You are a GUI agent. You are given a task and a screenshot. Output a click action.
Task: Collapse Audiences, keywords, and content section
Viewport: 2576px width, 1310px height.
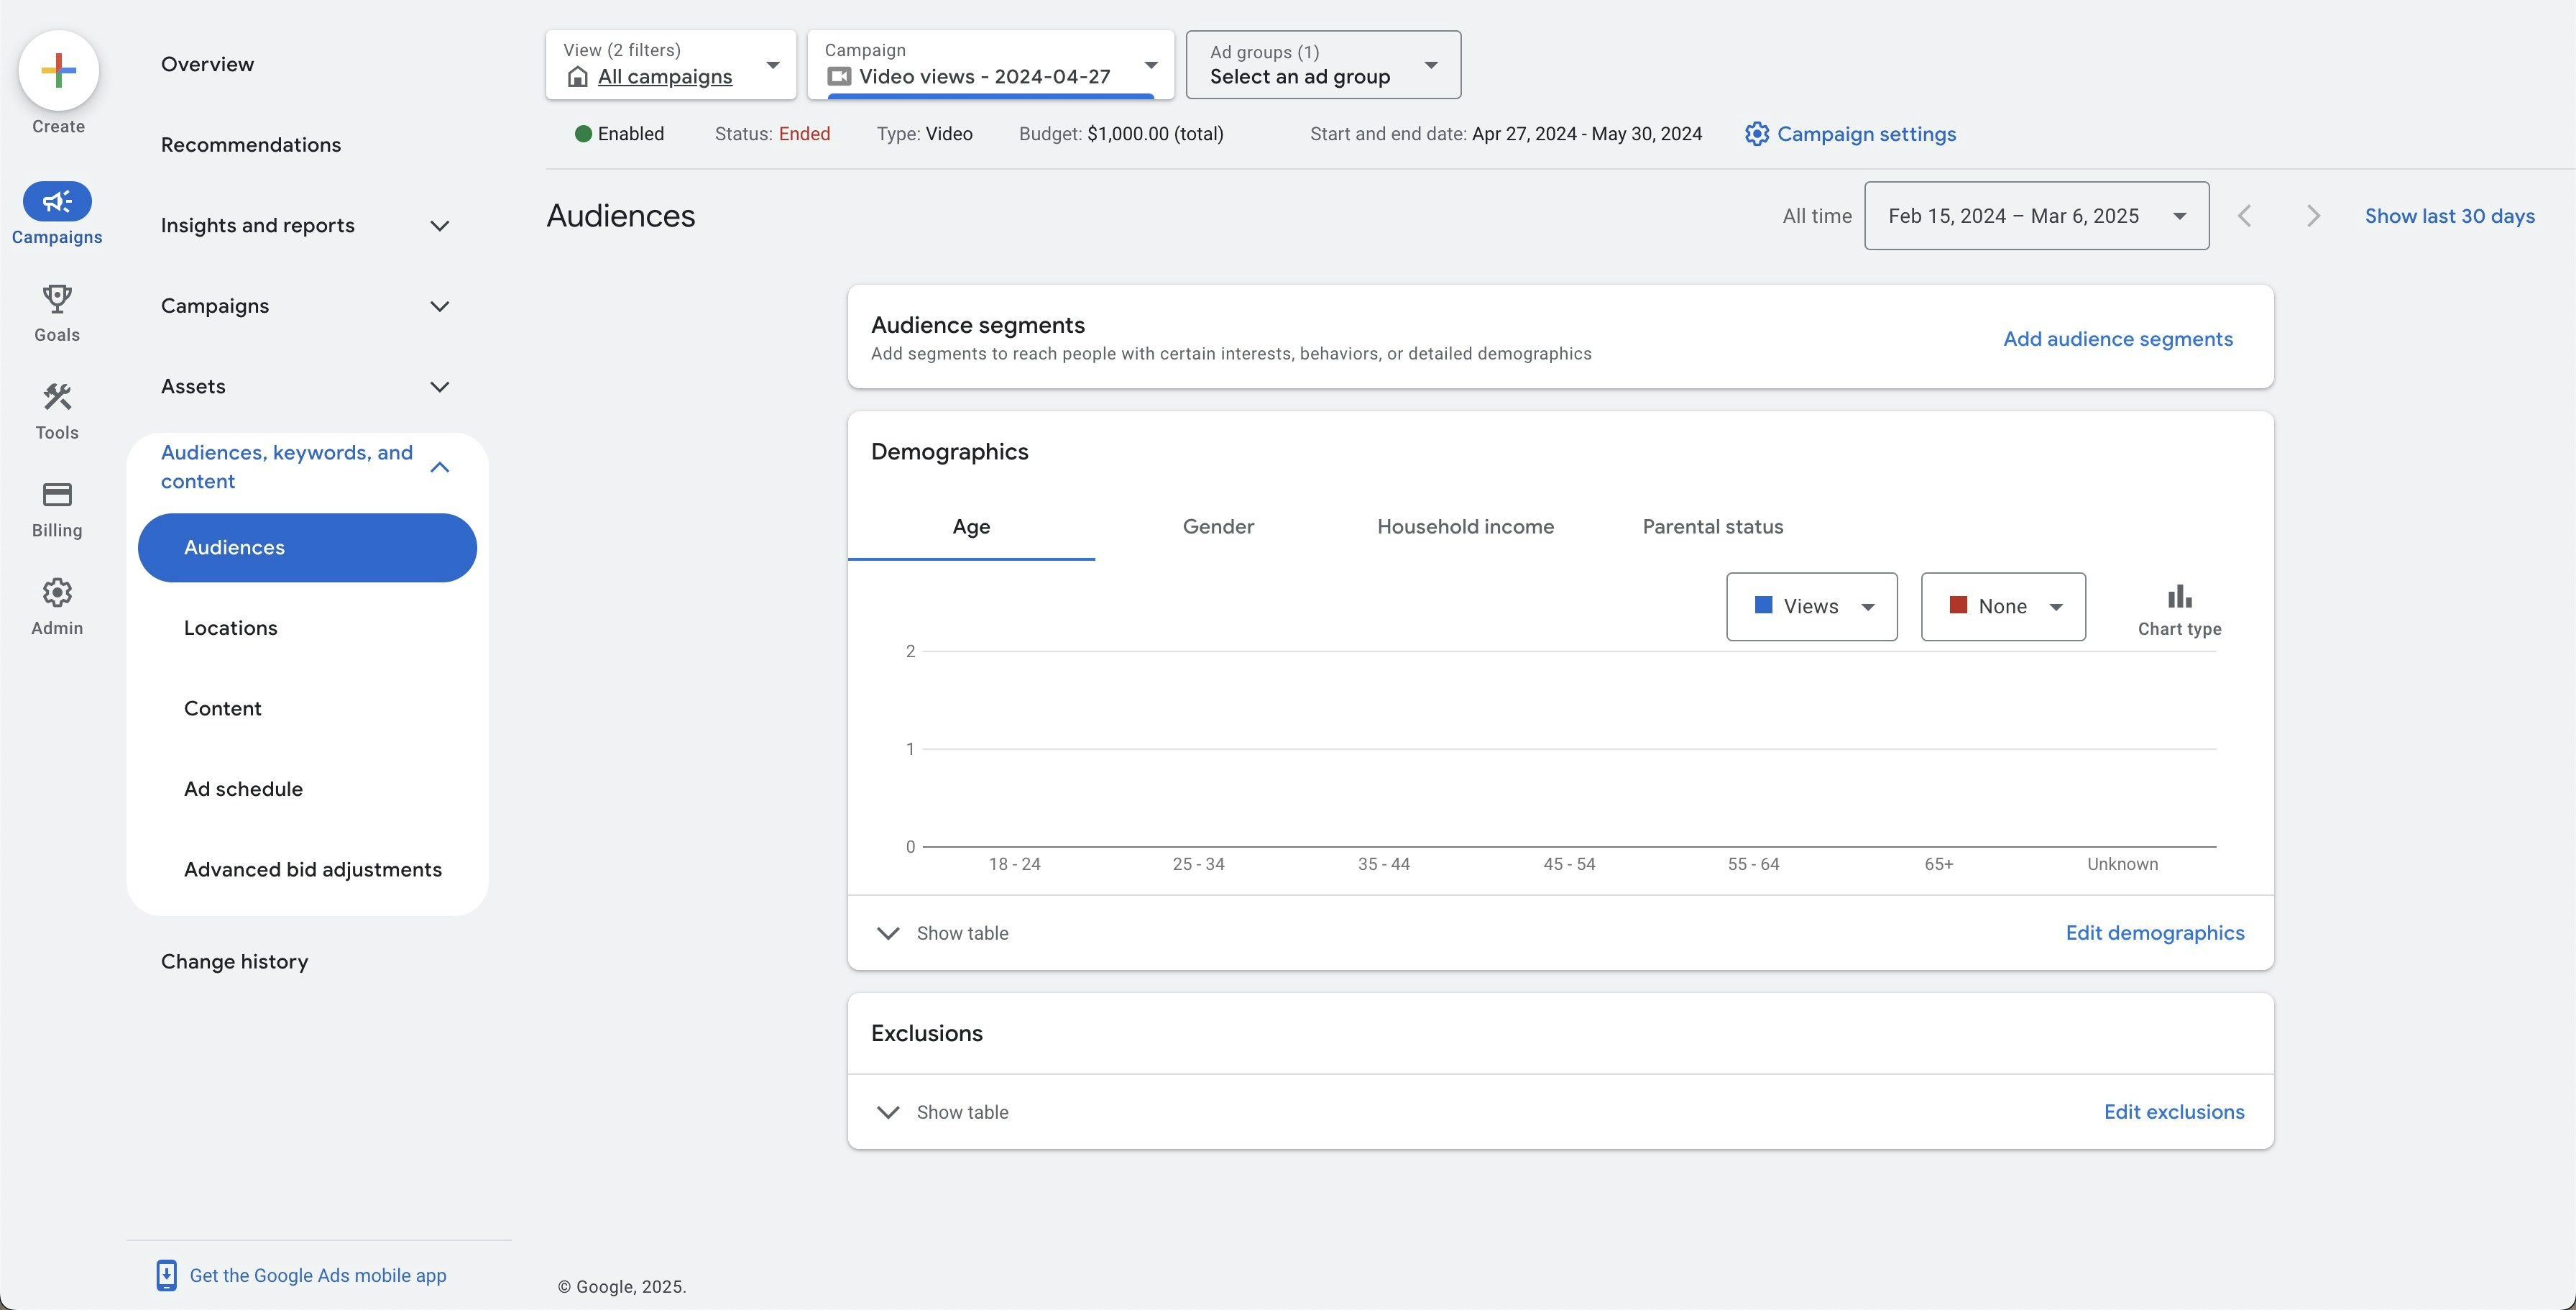(x=439, y=467)
